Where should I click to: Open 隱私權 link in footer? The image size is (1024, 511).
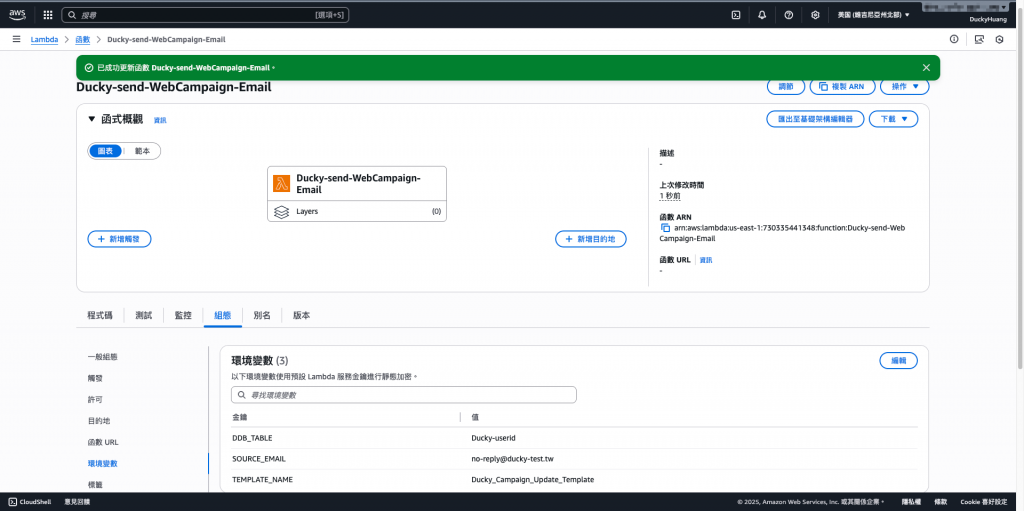click(x=911, y=502)
